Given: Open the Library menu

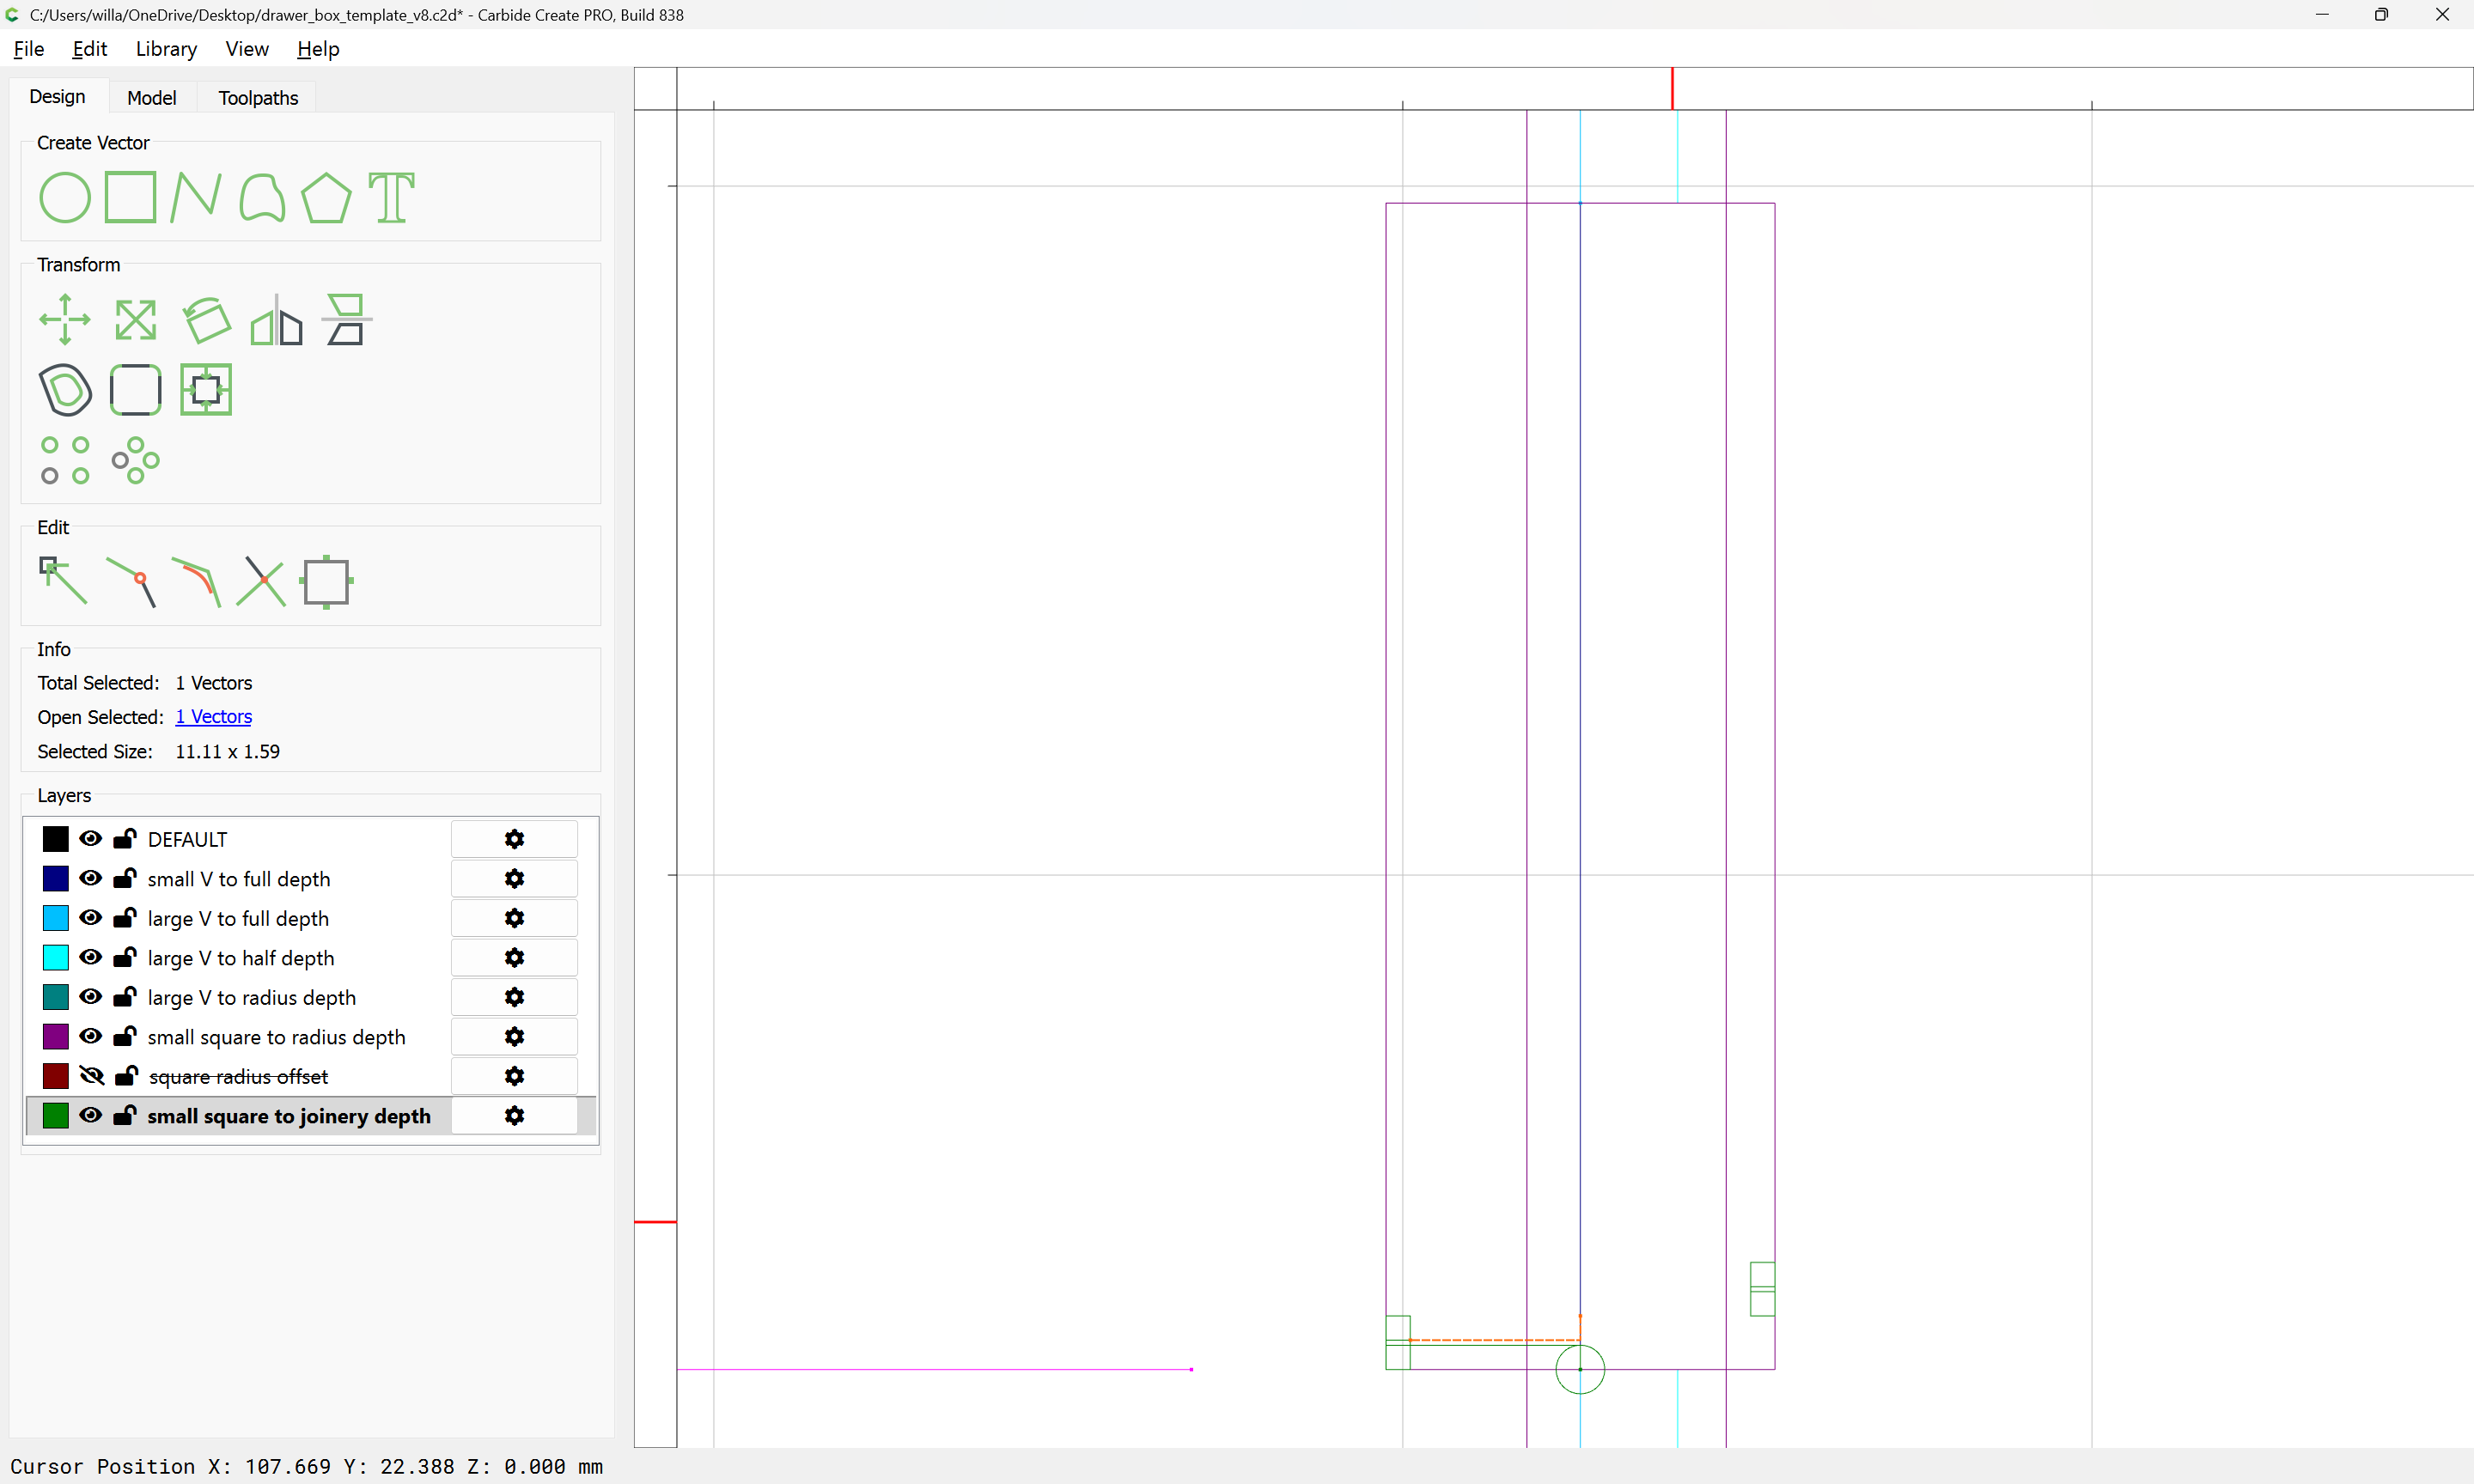Looking at the screenshot, I should pyautogui.click(x=166, y=49).
